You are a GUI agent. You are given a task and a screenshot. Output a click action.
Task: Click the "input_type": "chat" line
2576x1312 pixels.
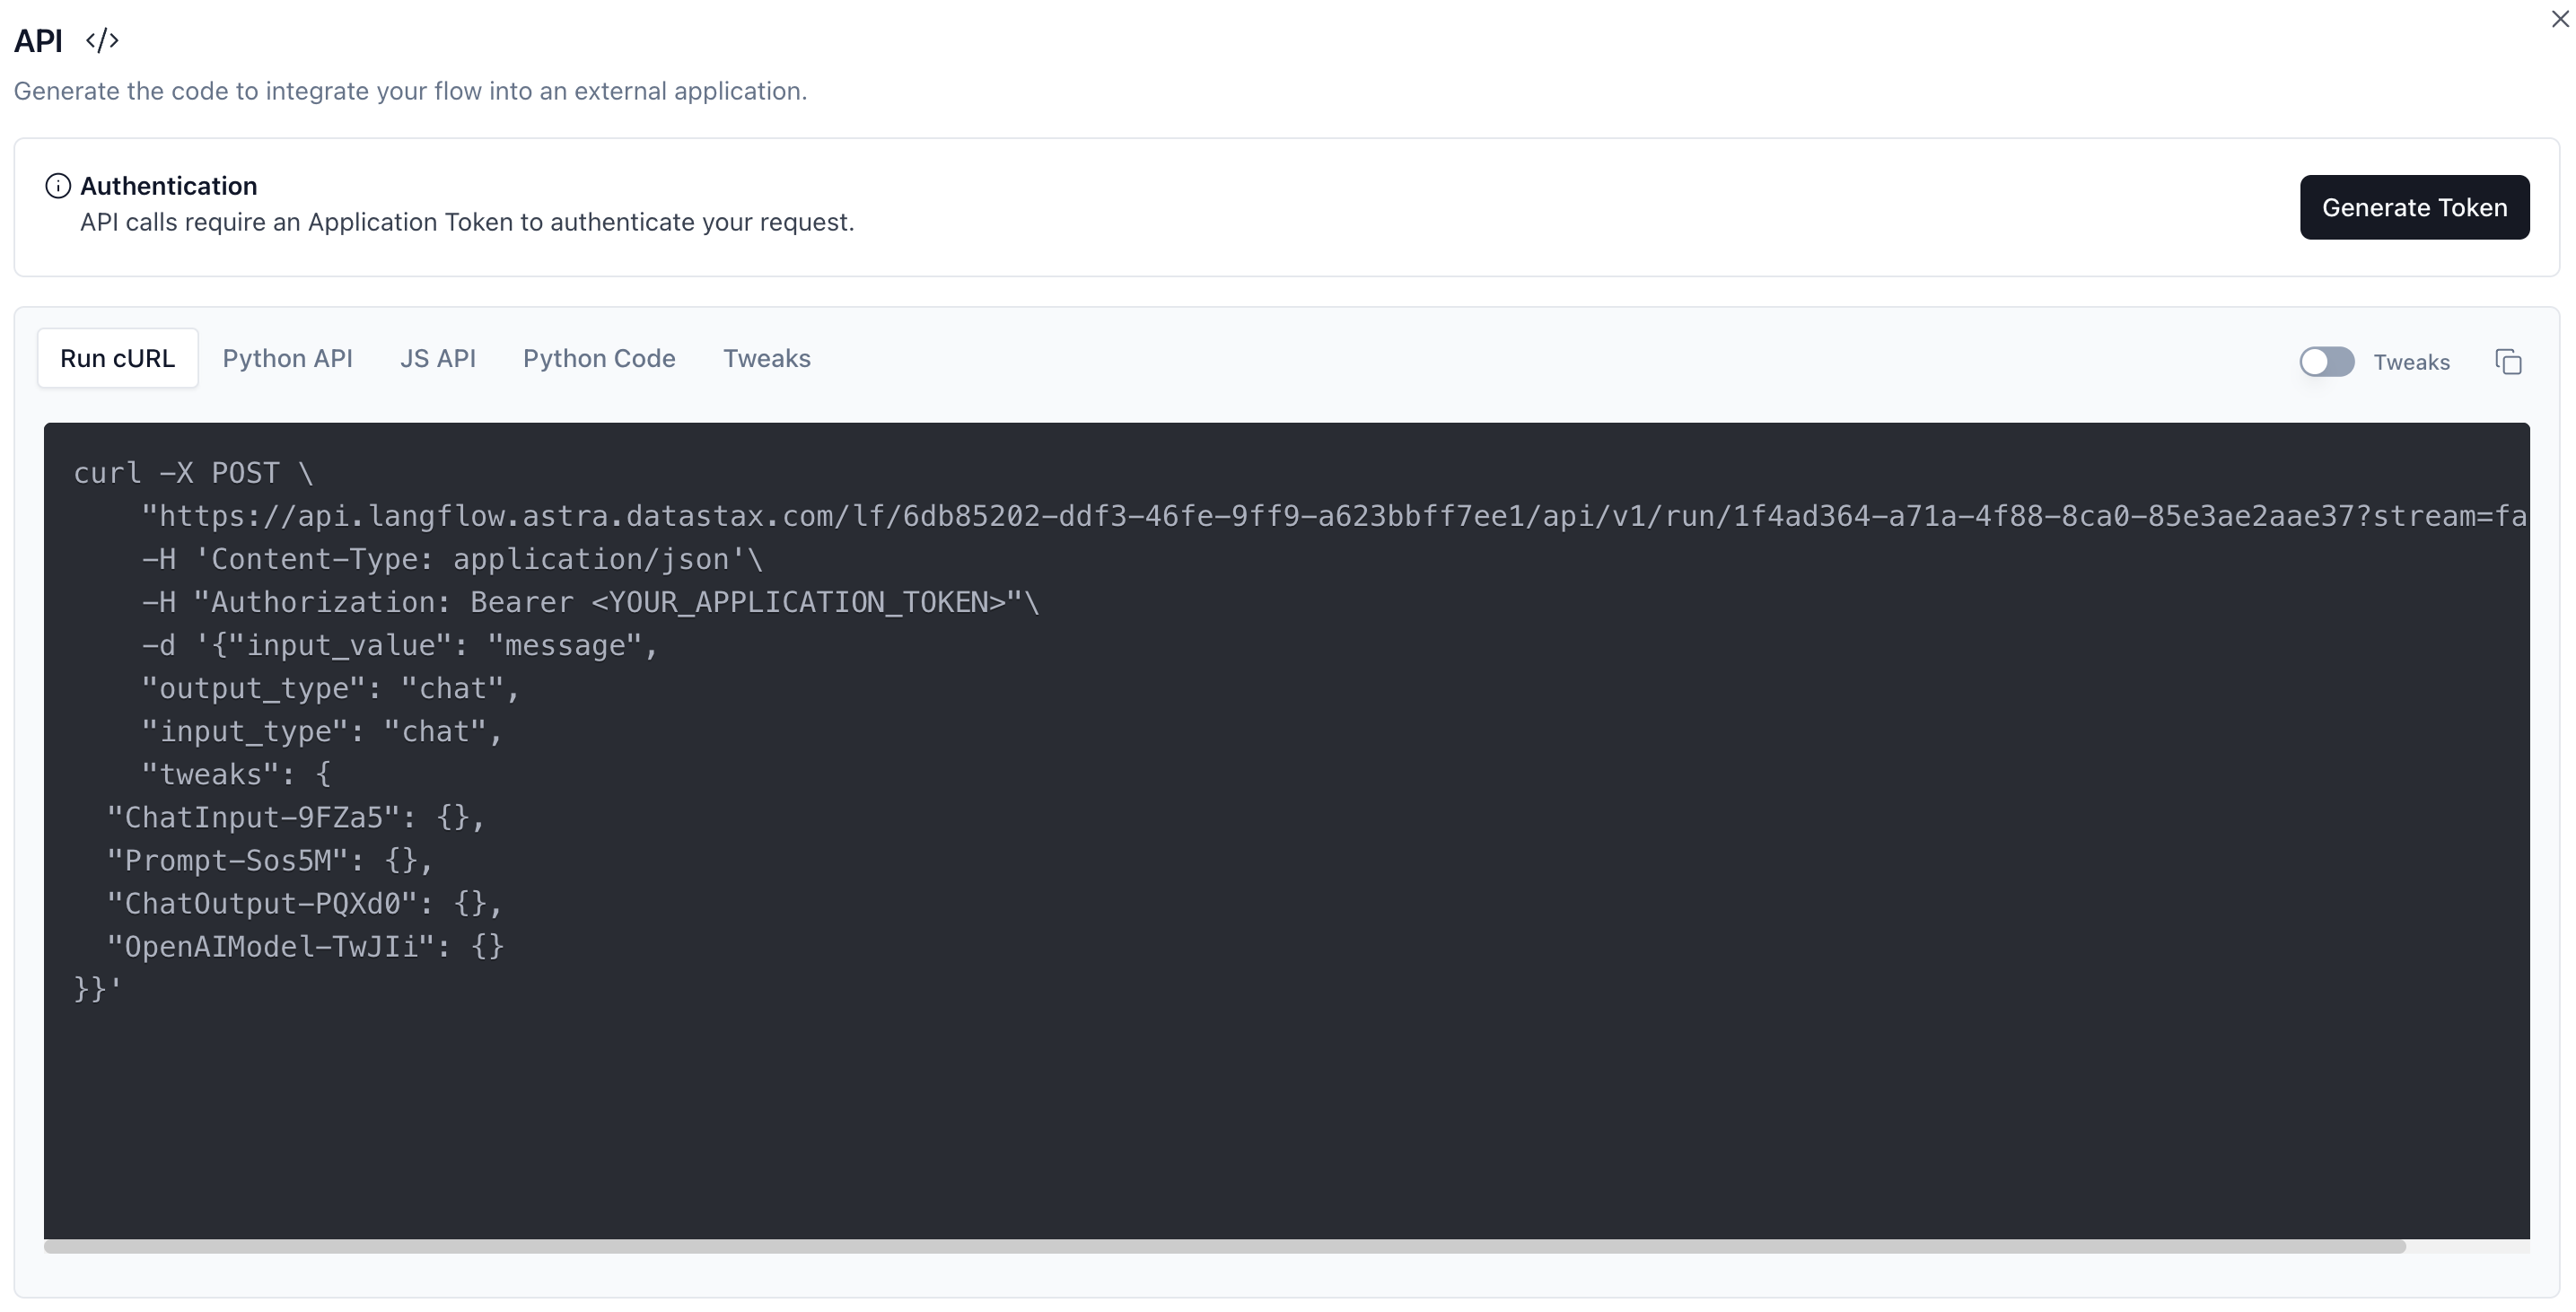pos(321,731)
